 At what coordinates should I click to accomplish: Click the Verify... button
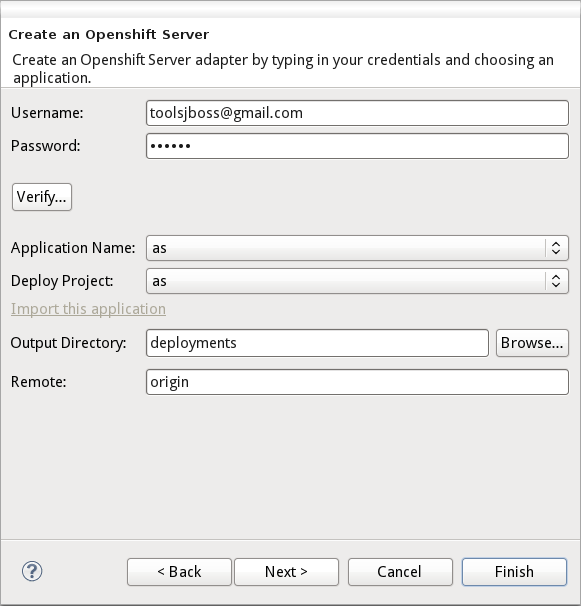click(42, 197)
